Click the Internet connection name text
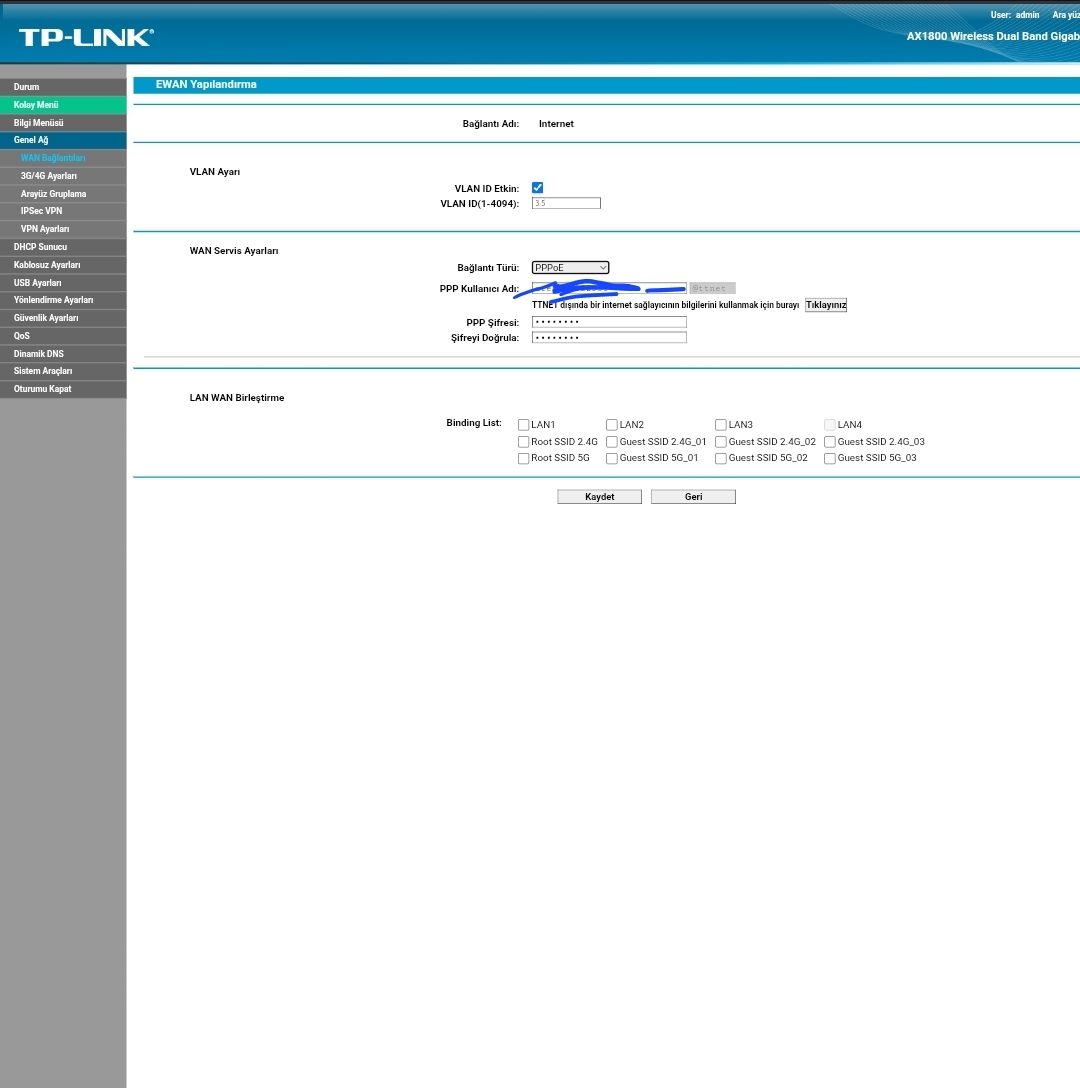The height and width of the screenshot is (1088, 1080). (x=556, y=124)
